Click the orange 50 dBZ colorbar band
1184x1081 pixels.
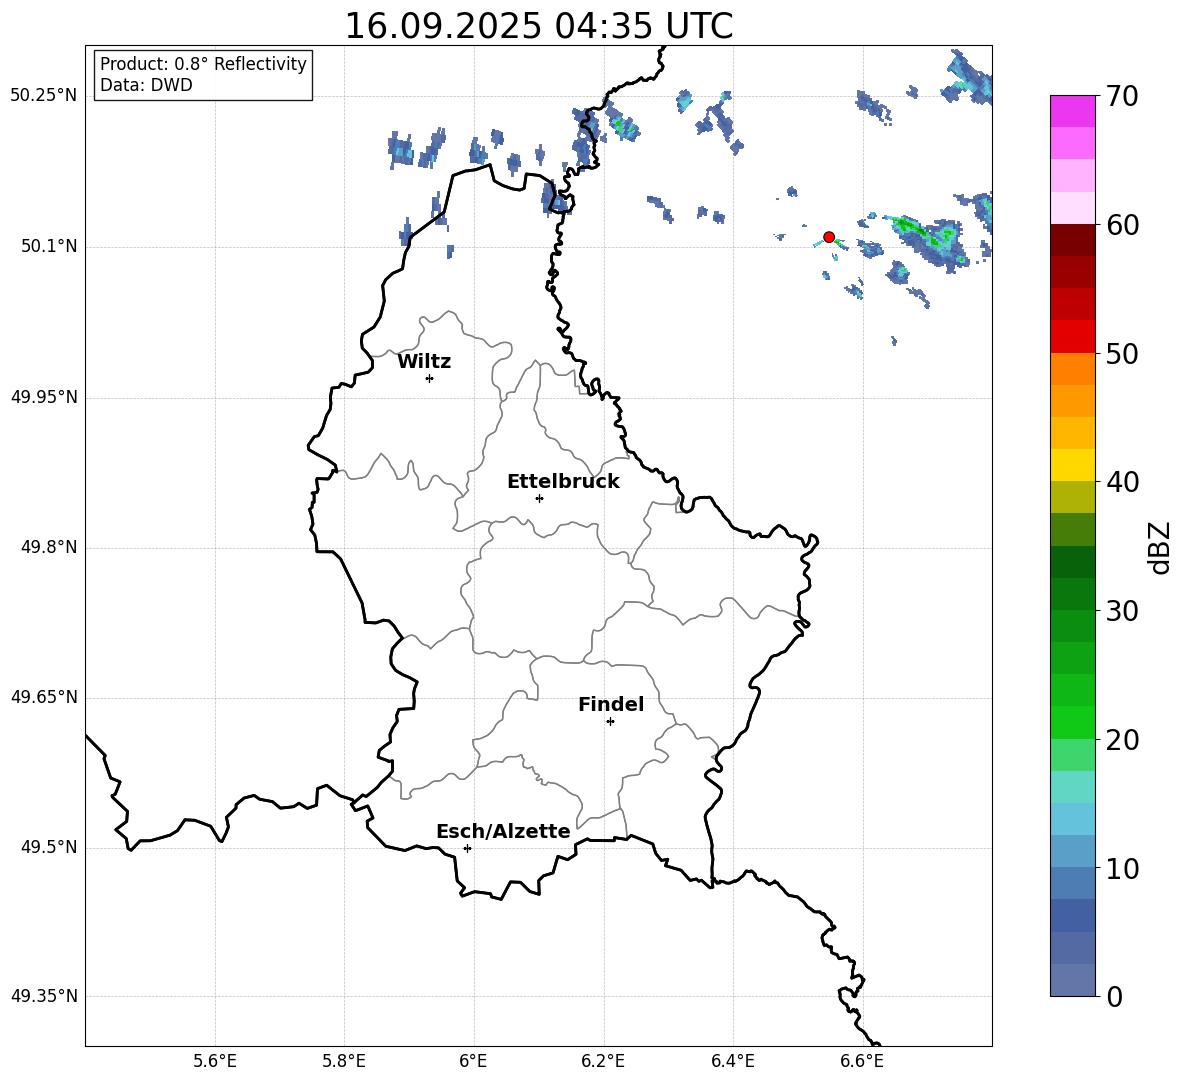[1072, 369]
